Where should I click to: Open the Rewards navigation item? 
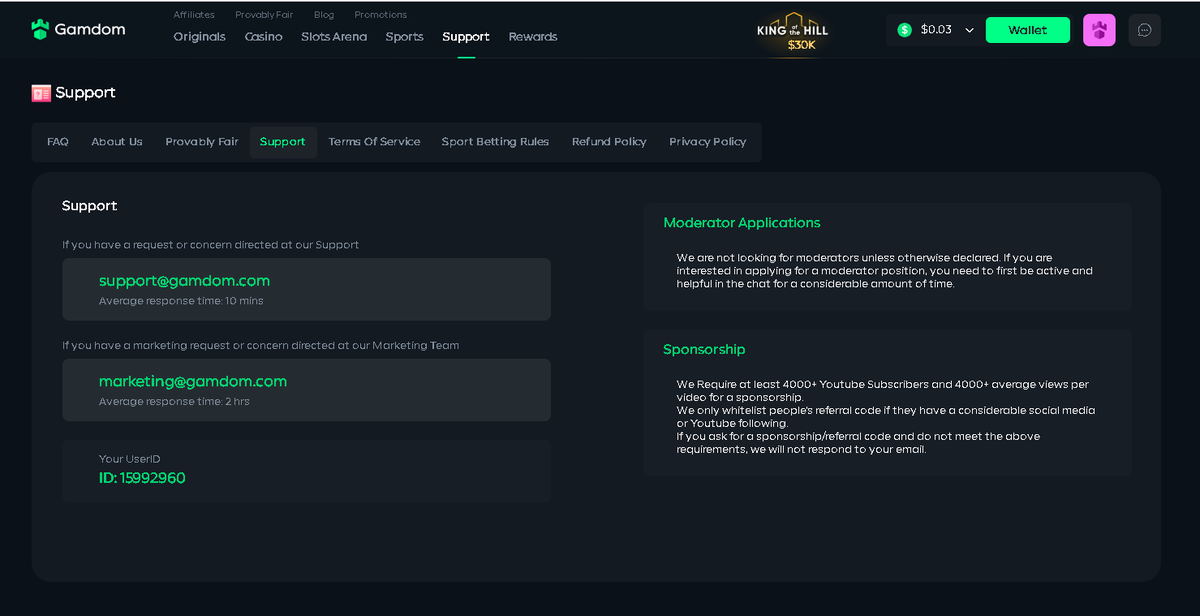pos(533,37)
